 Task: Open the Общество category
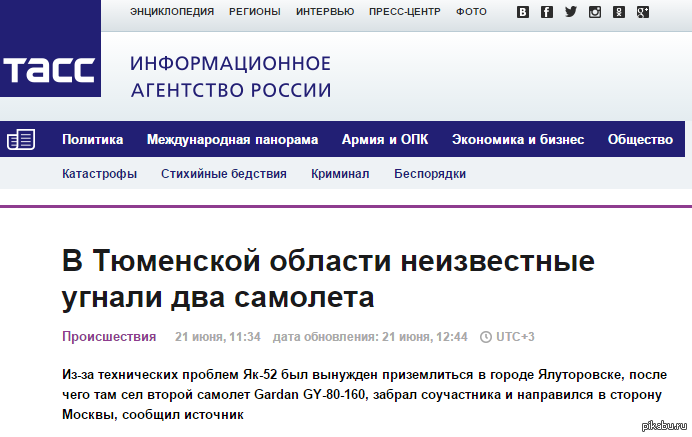pos(640,139)
